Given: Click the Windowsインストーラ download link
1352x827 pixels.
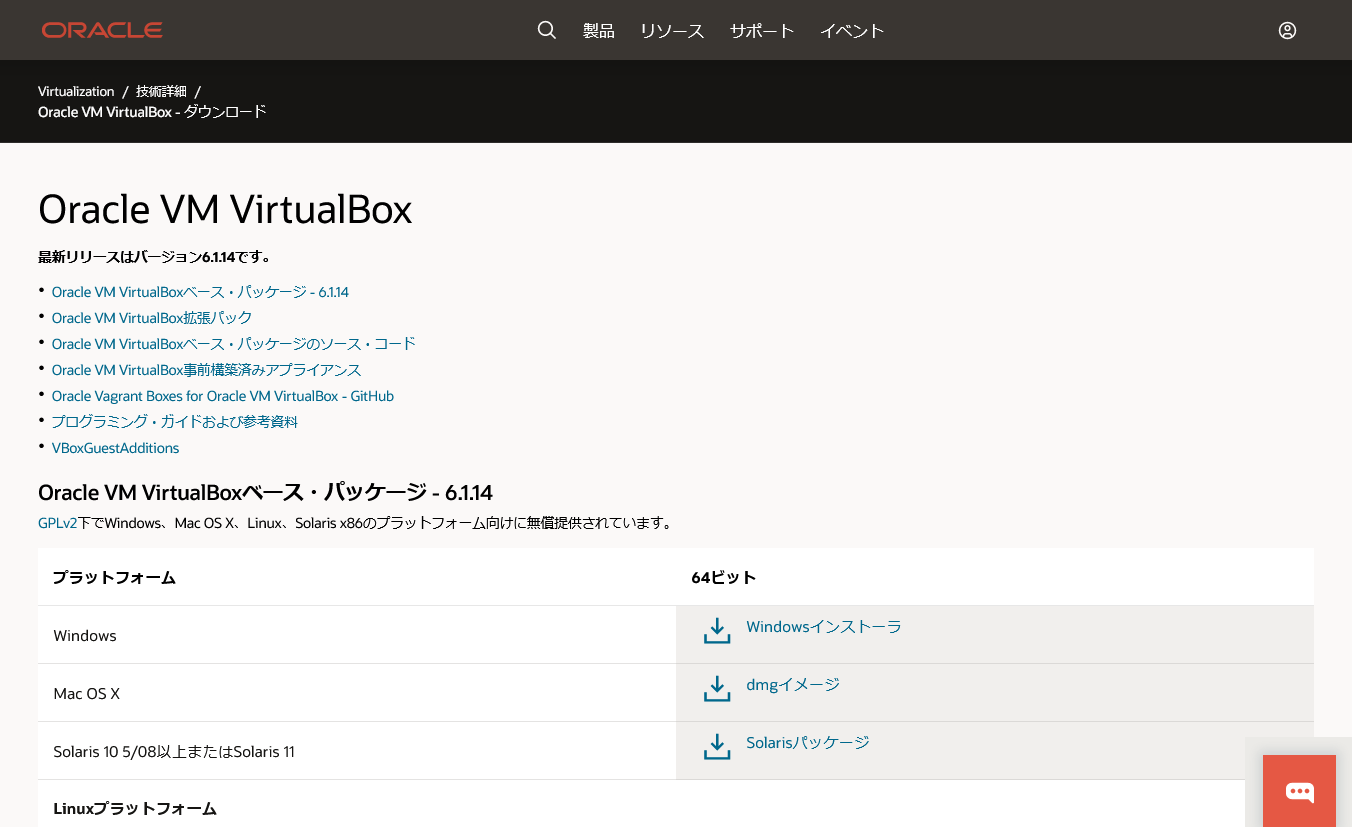Looking at the screenshot, I should 823,626.
